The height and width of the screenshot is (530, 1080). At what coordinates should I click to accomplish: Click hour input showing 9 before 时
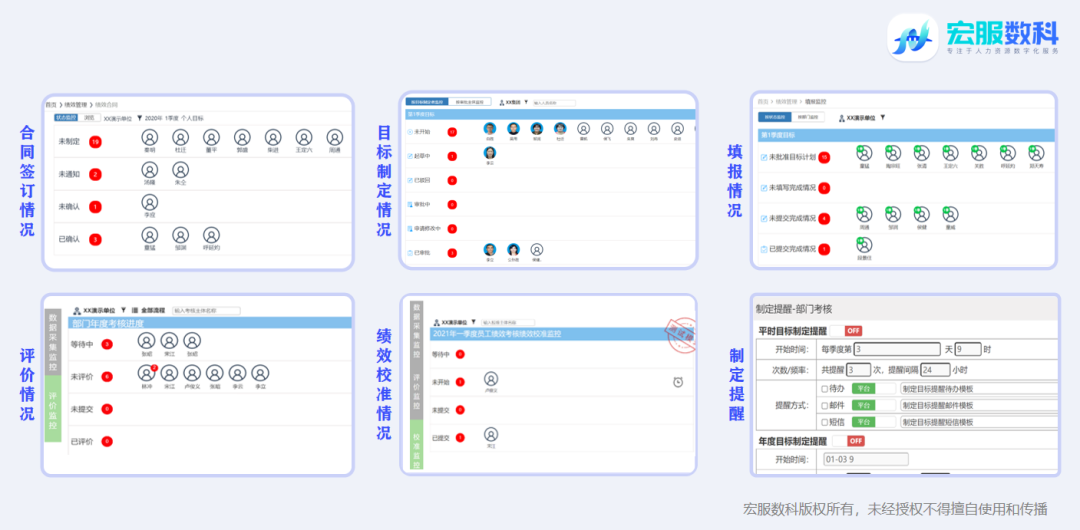pos(968,349)
